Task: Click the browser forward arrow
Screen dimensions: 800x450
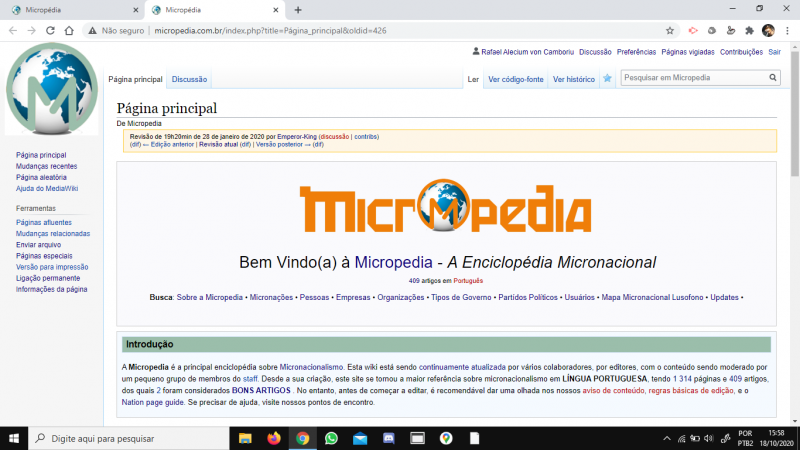Action: click(32, 31)
